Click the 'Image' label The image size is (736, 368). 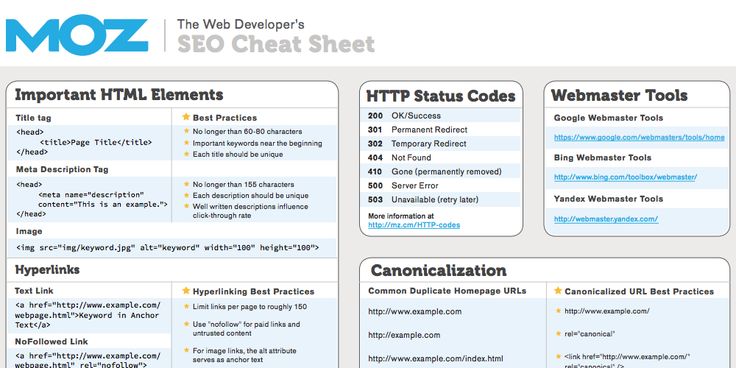pos(29,231)
